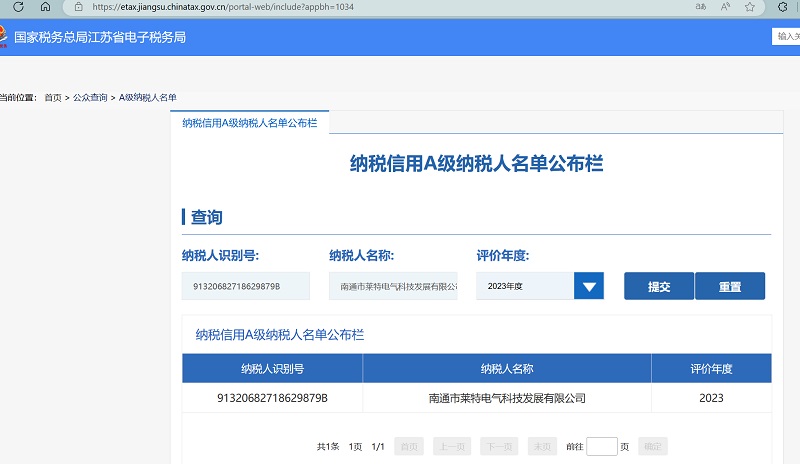The image size is (800, 464).
Task: Confirm page jump with 确定 button
Action: [x=653, y=447]
